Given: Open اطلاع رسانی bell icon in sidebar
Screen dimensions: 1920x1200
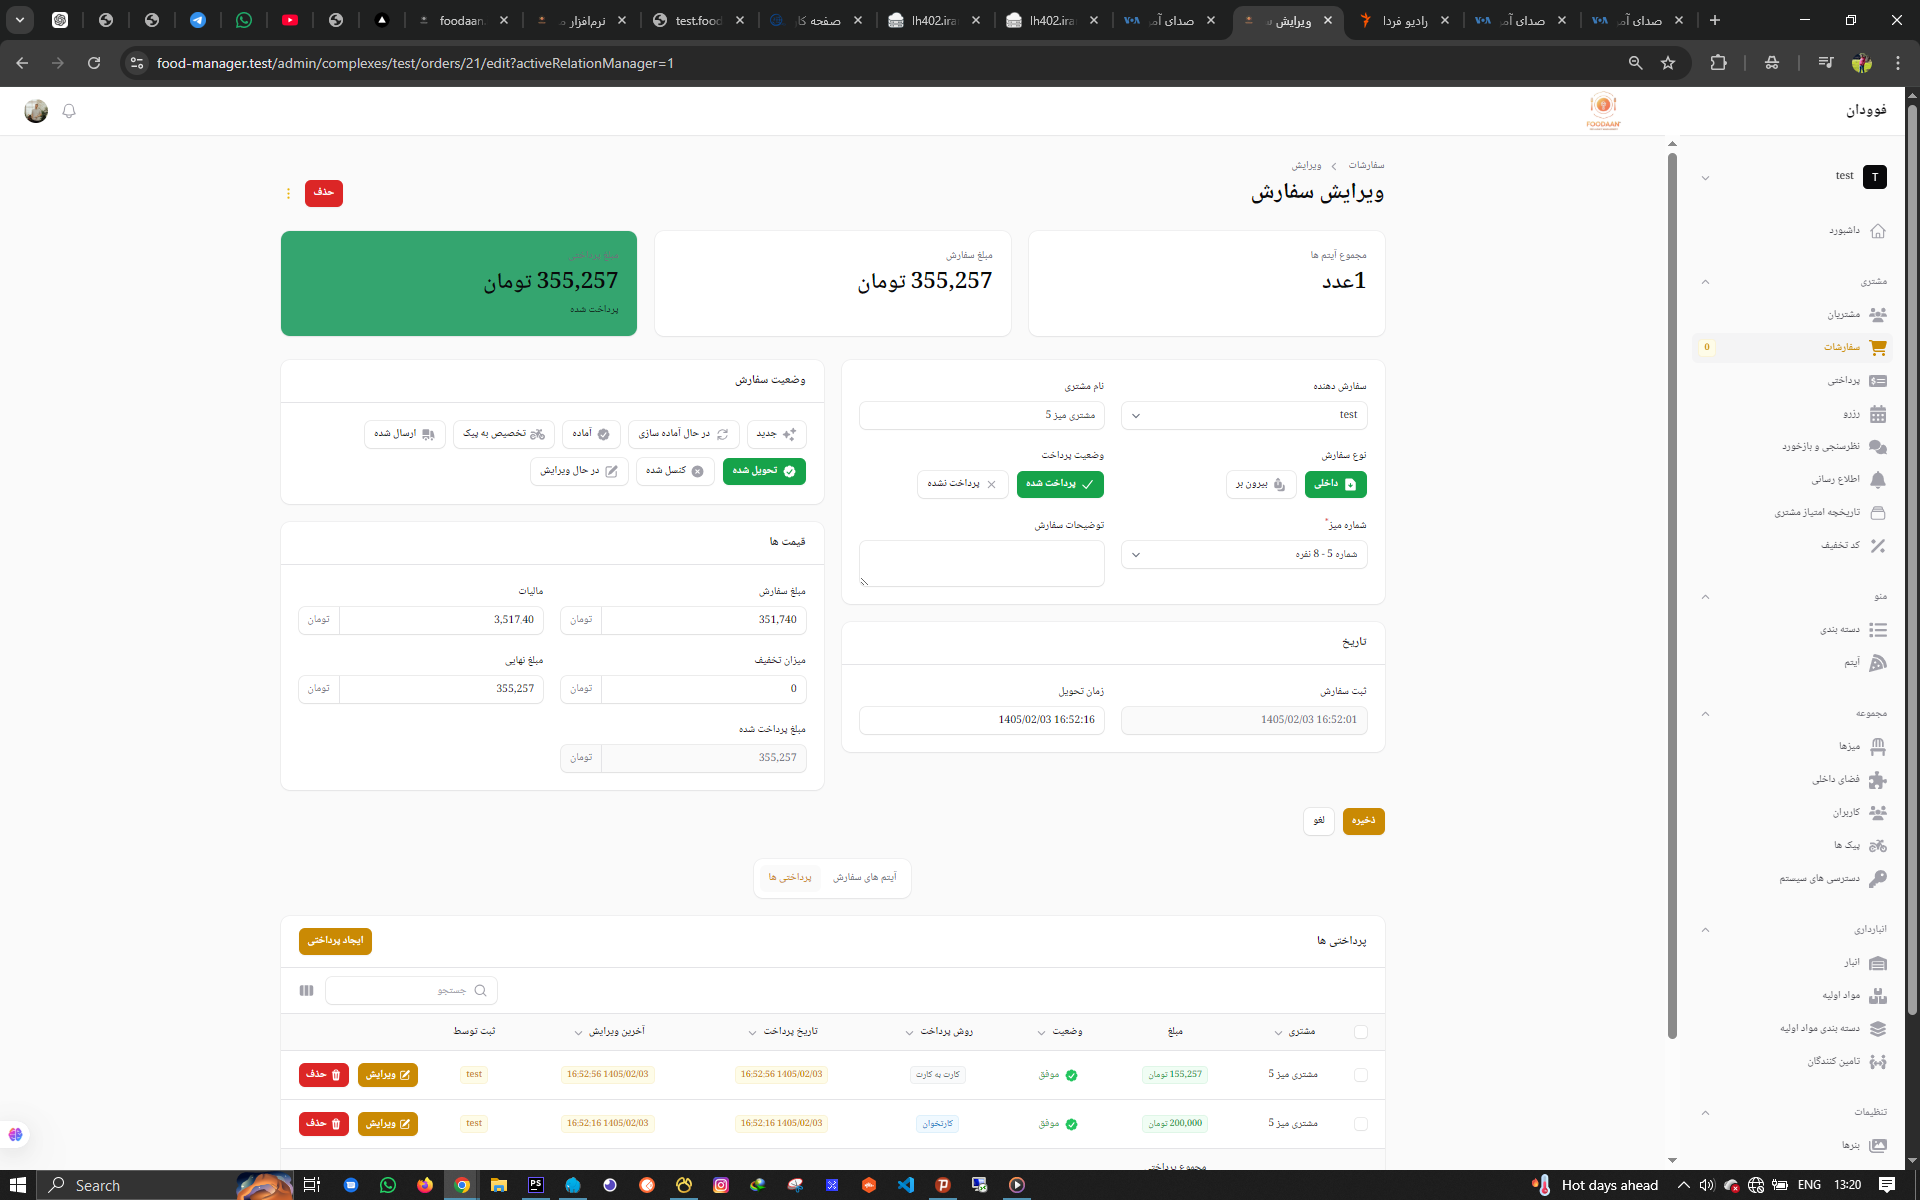Looking at the screenshot, I should (1878, 479).
